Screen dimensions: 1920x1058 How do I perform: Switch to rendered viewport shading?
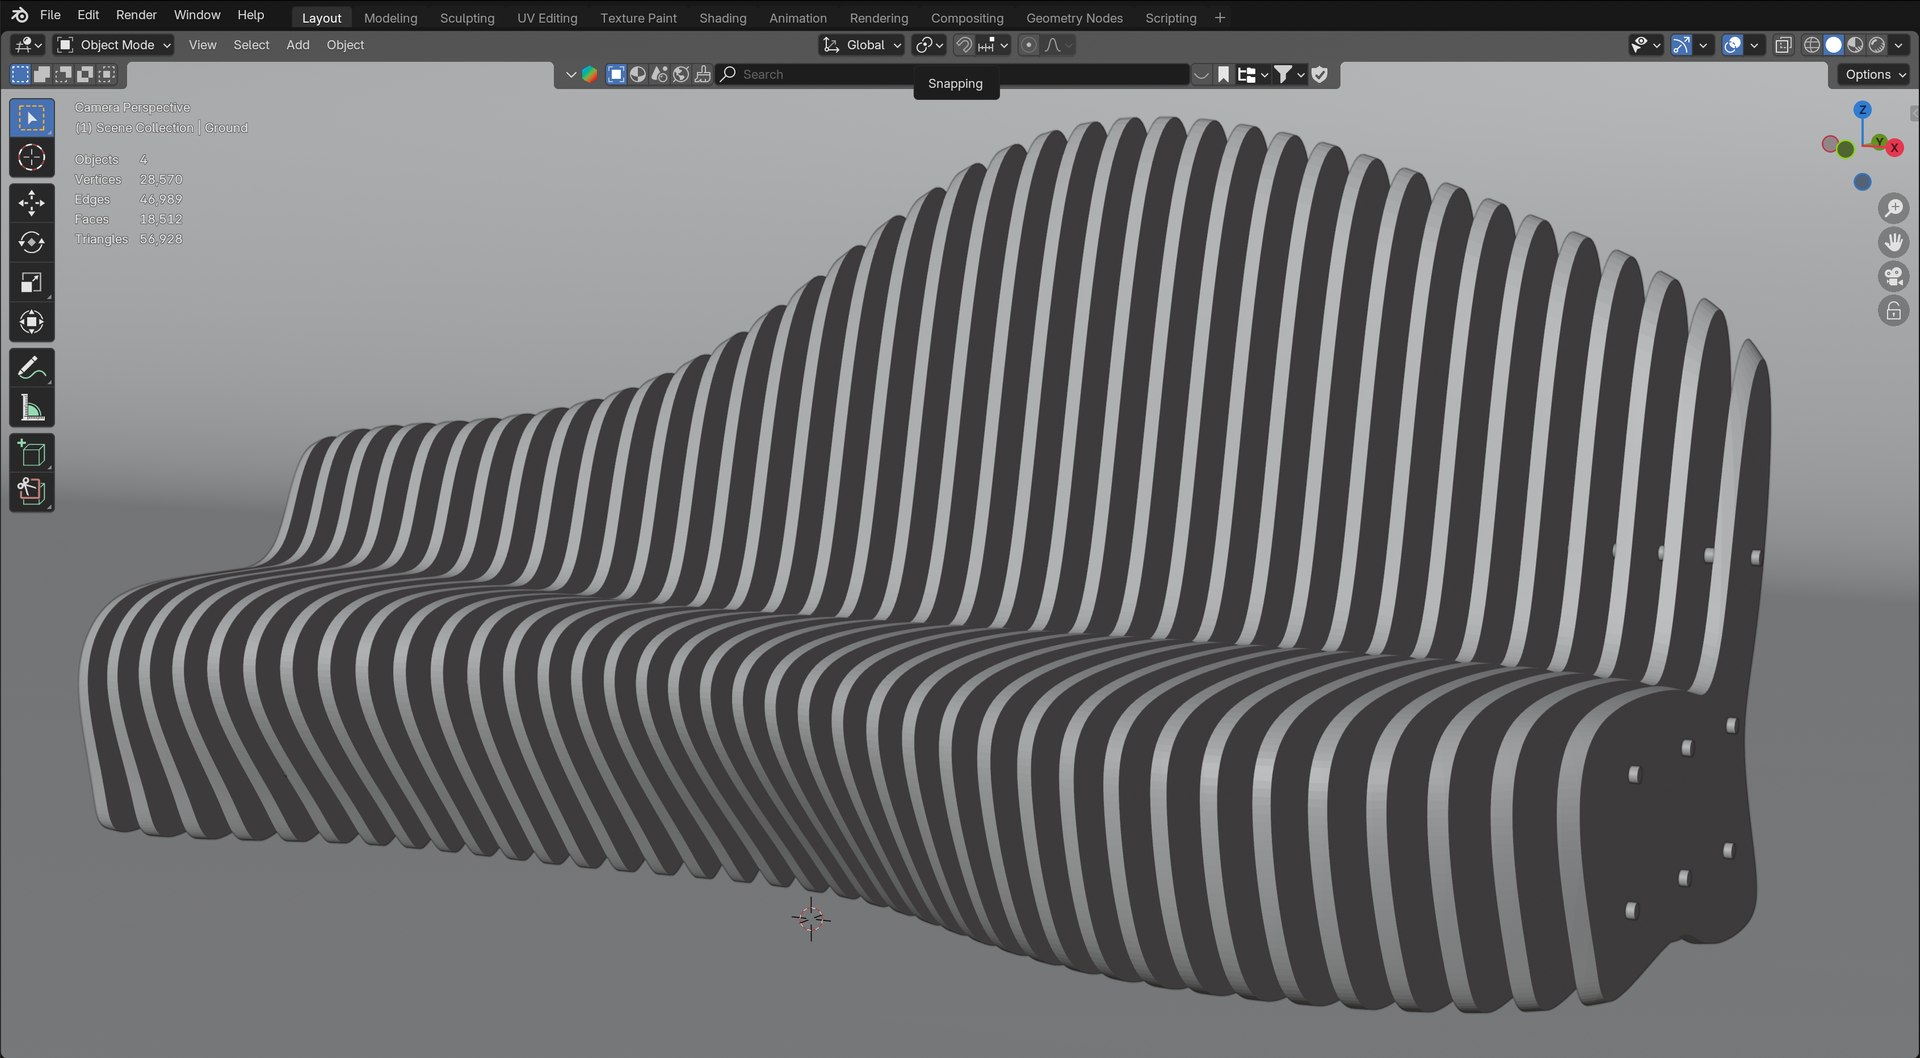coord(1877,45)
